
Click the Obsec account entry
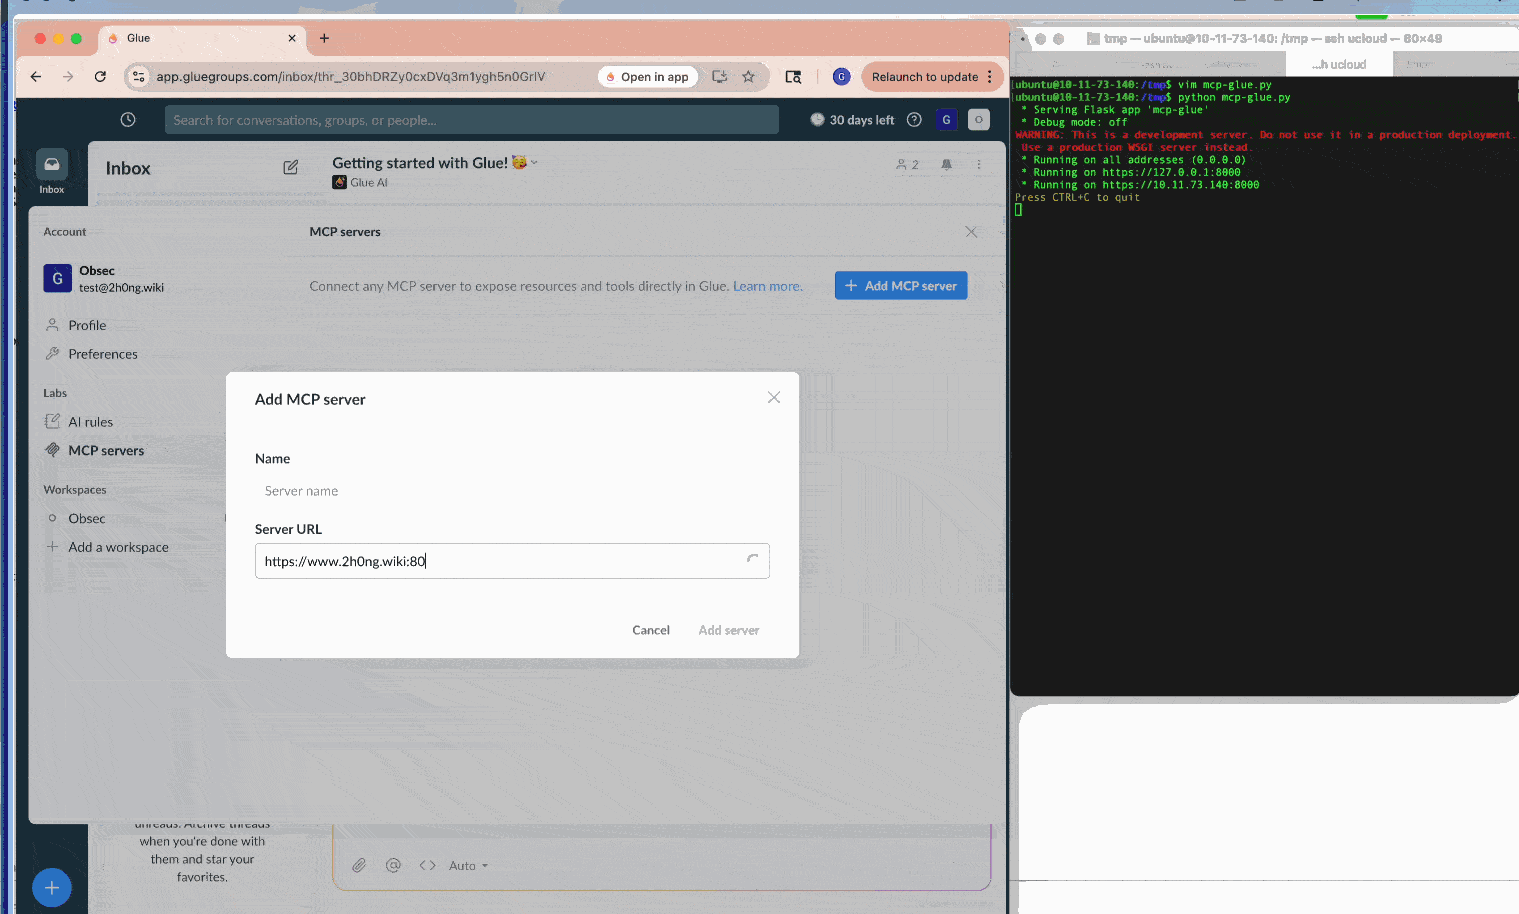[x=104, y=279]
